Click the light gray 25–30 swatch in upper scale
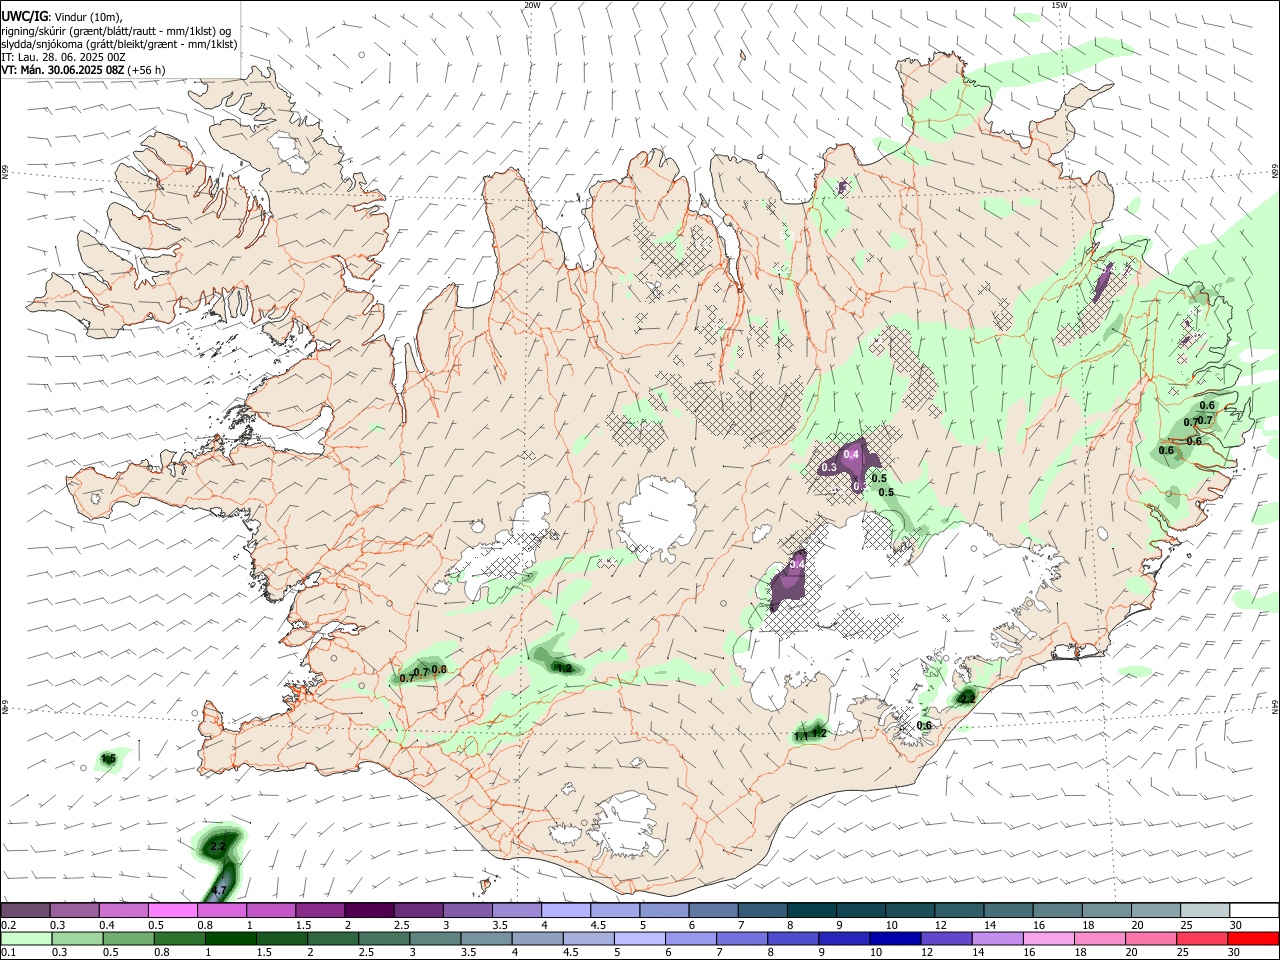This screenshot has width=1280, height=960. pos(1205,910)
